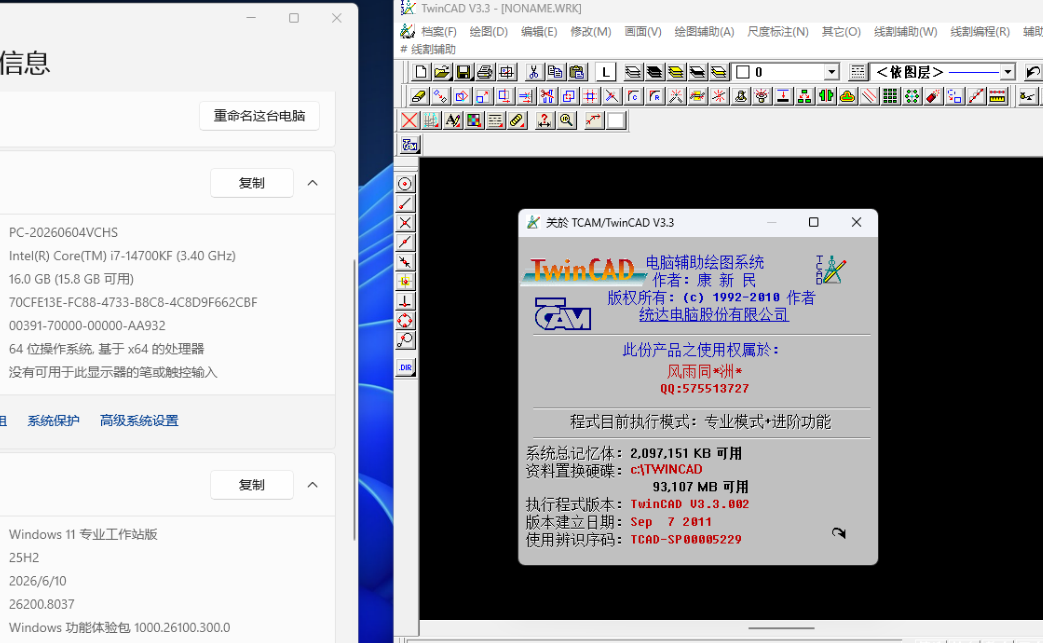Viewport: 1043px width, 643px height.
Task: Click the undo arrow icon in toolbar
Action: [x=1032, y=72]
